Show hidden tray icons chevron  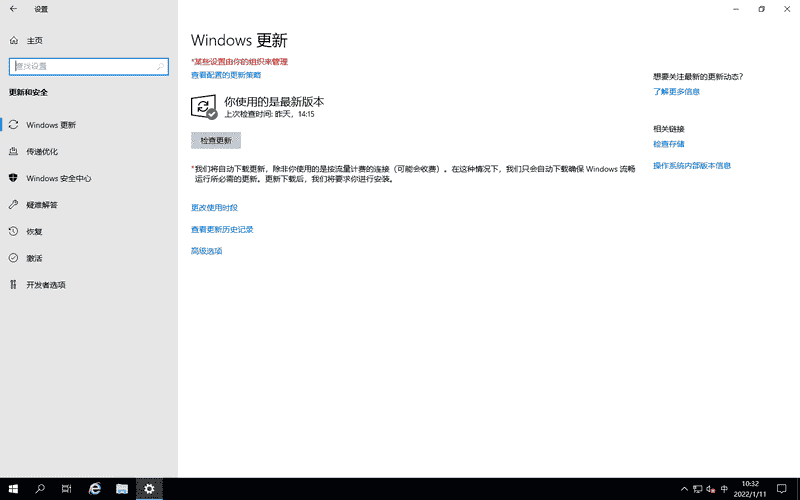coord(684,489)
